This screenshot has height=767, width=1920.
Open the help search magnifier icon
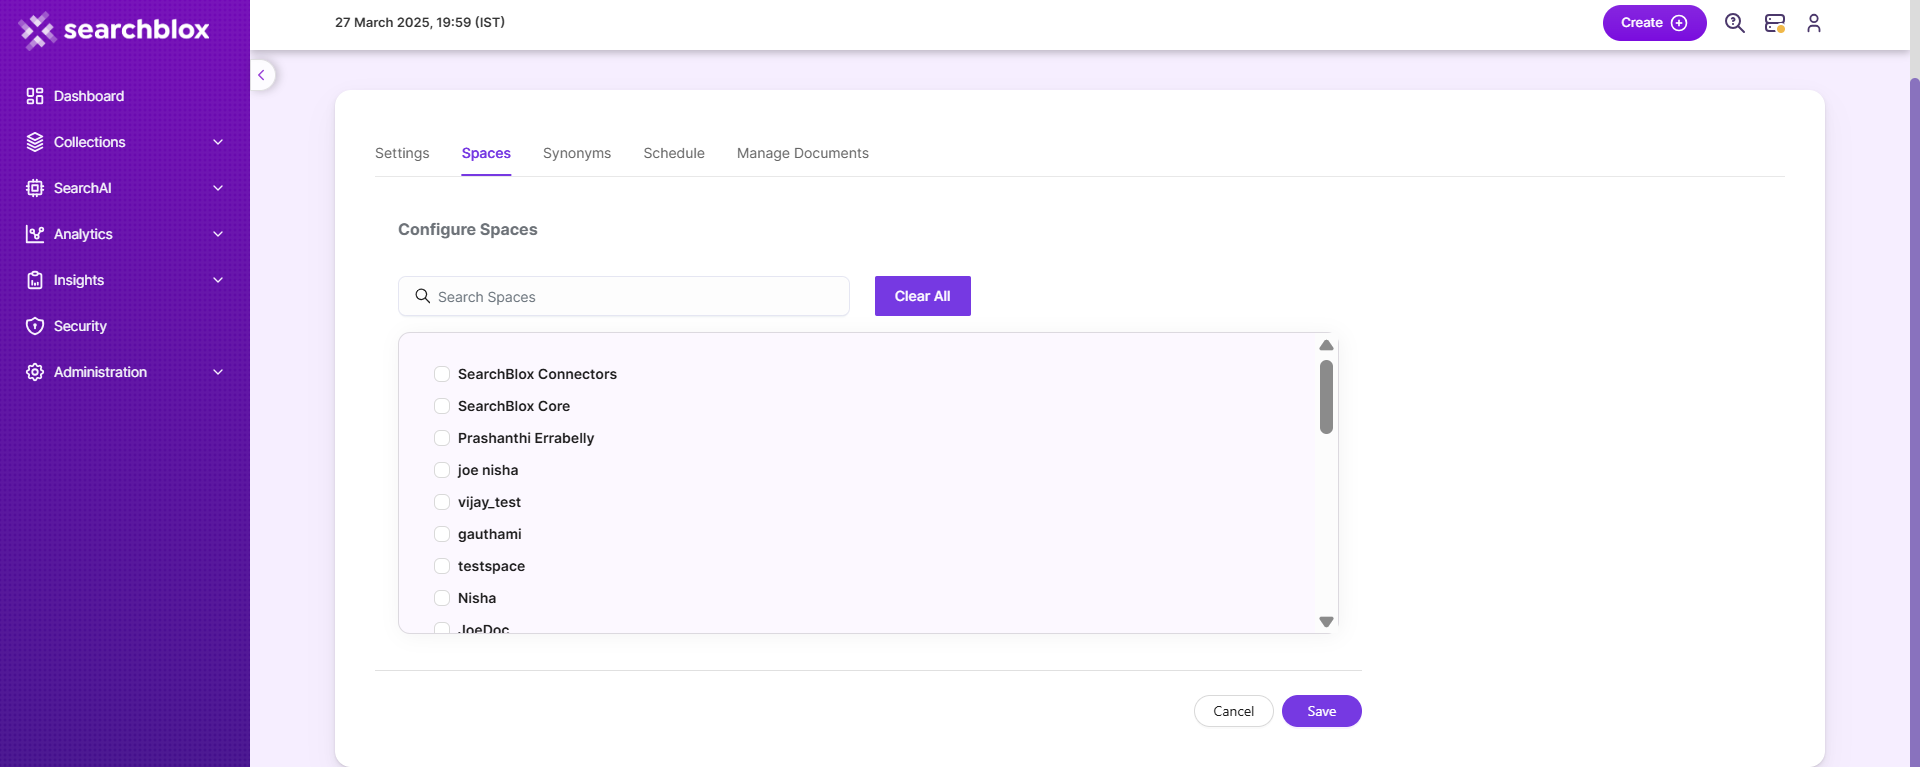tap(1735, 23)
